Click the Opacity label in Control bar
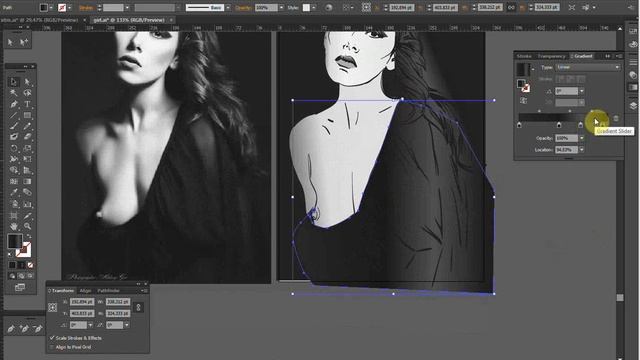Screen dimensions: 640x360 [243, 8]
